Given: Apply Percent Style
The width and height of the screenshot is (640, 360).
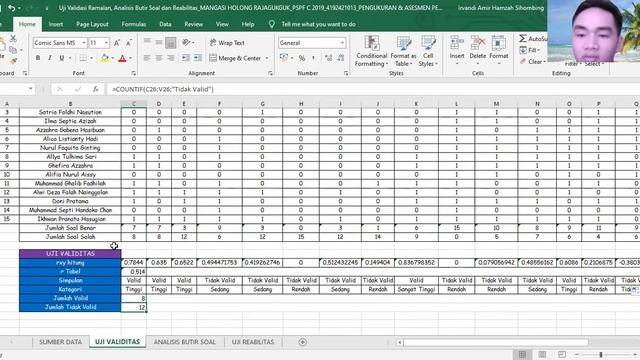Looking at the screenshot, I should click(302, 58).
